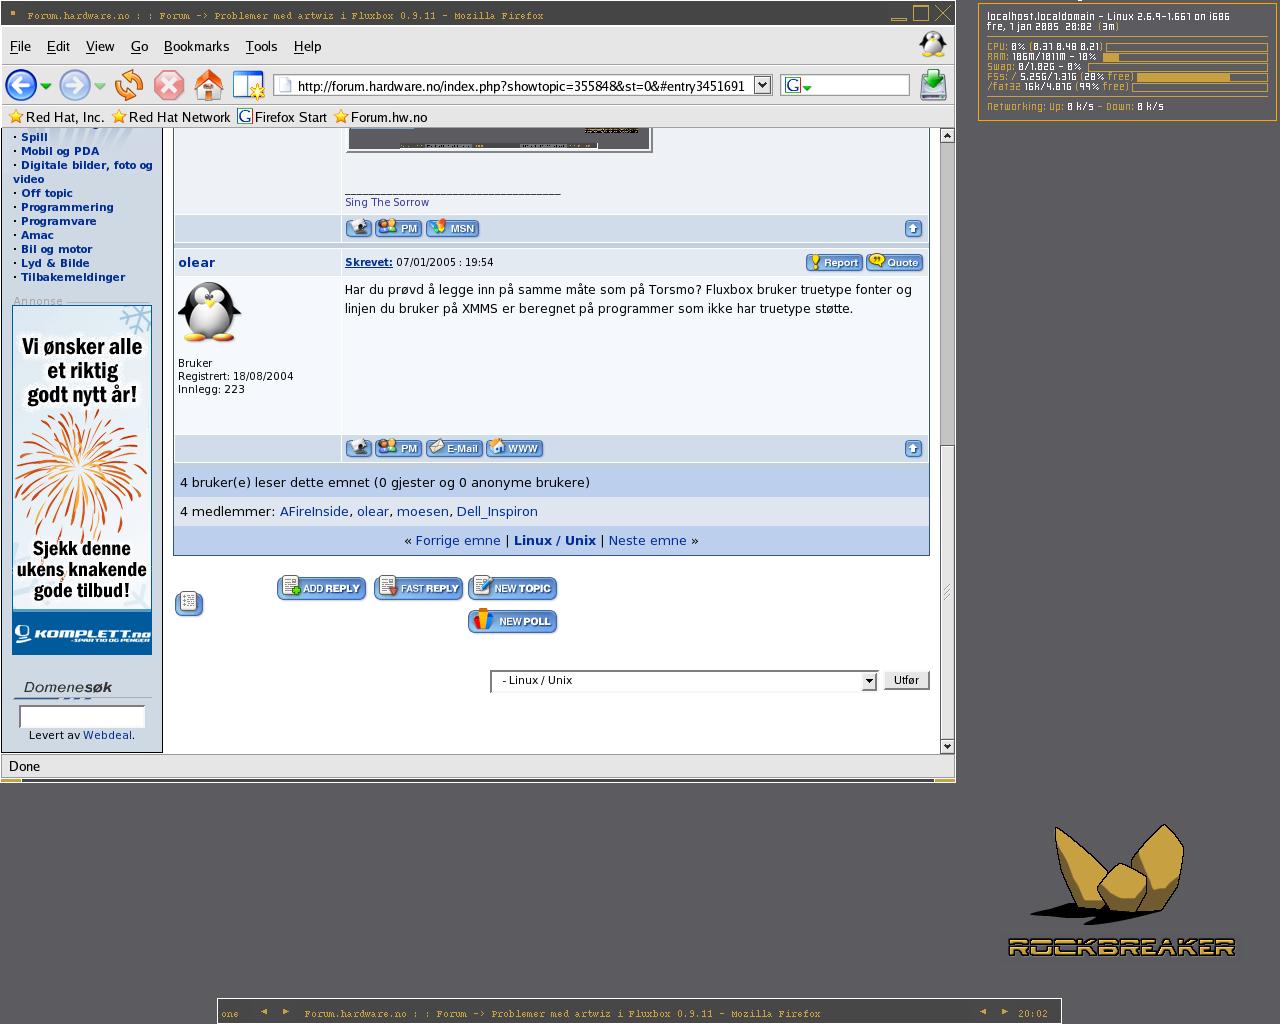
Task: Expand the URL bar history dropdown
Action: [x=762, y=85]
